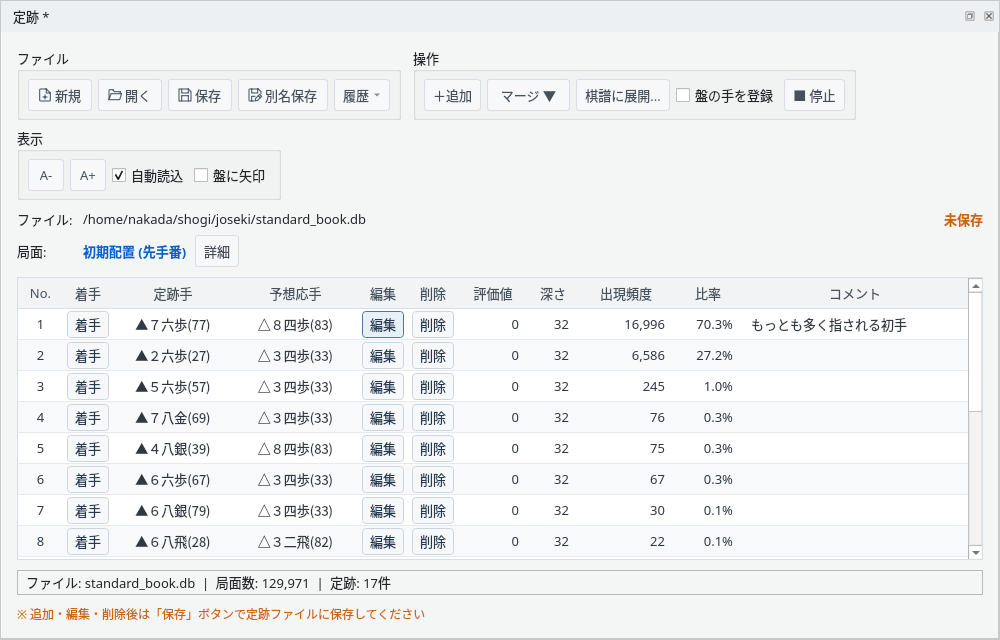1000x640 pixels.
Task: Click the 16,996 frequency cell
Action: click(x=645, y=324)
